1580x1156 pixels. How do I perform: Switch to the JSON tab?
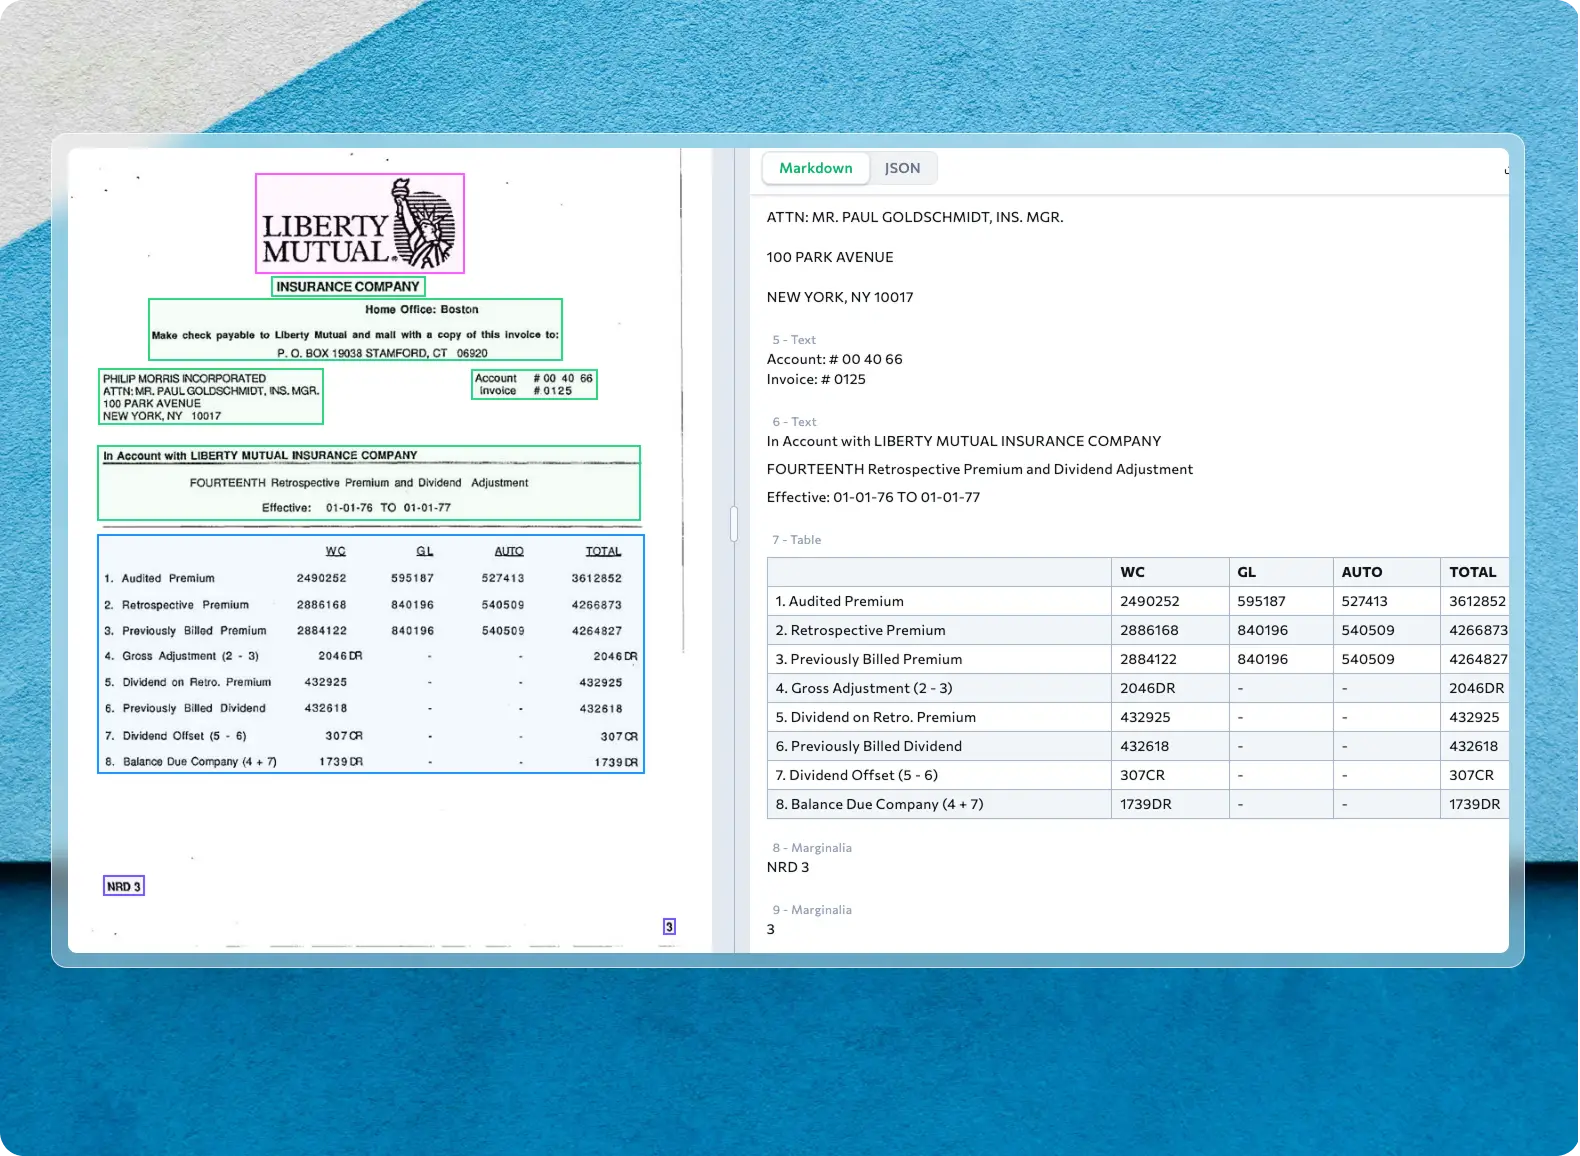tap(902, 168)
